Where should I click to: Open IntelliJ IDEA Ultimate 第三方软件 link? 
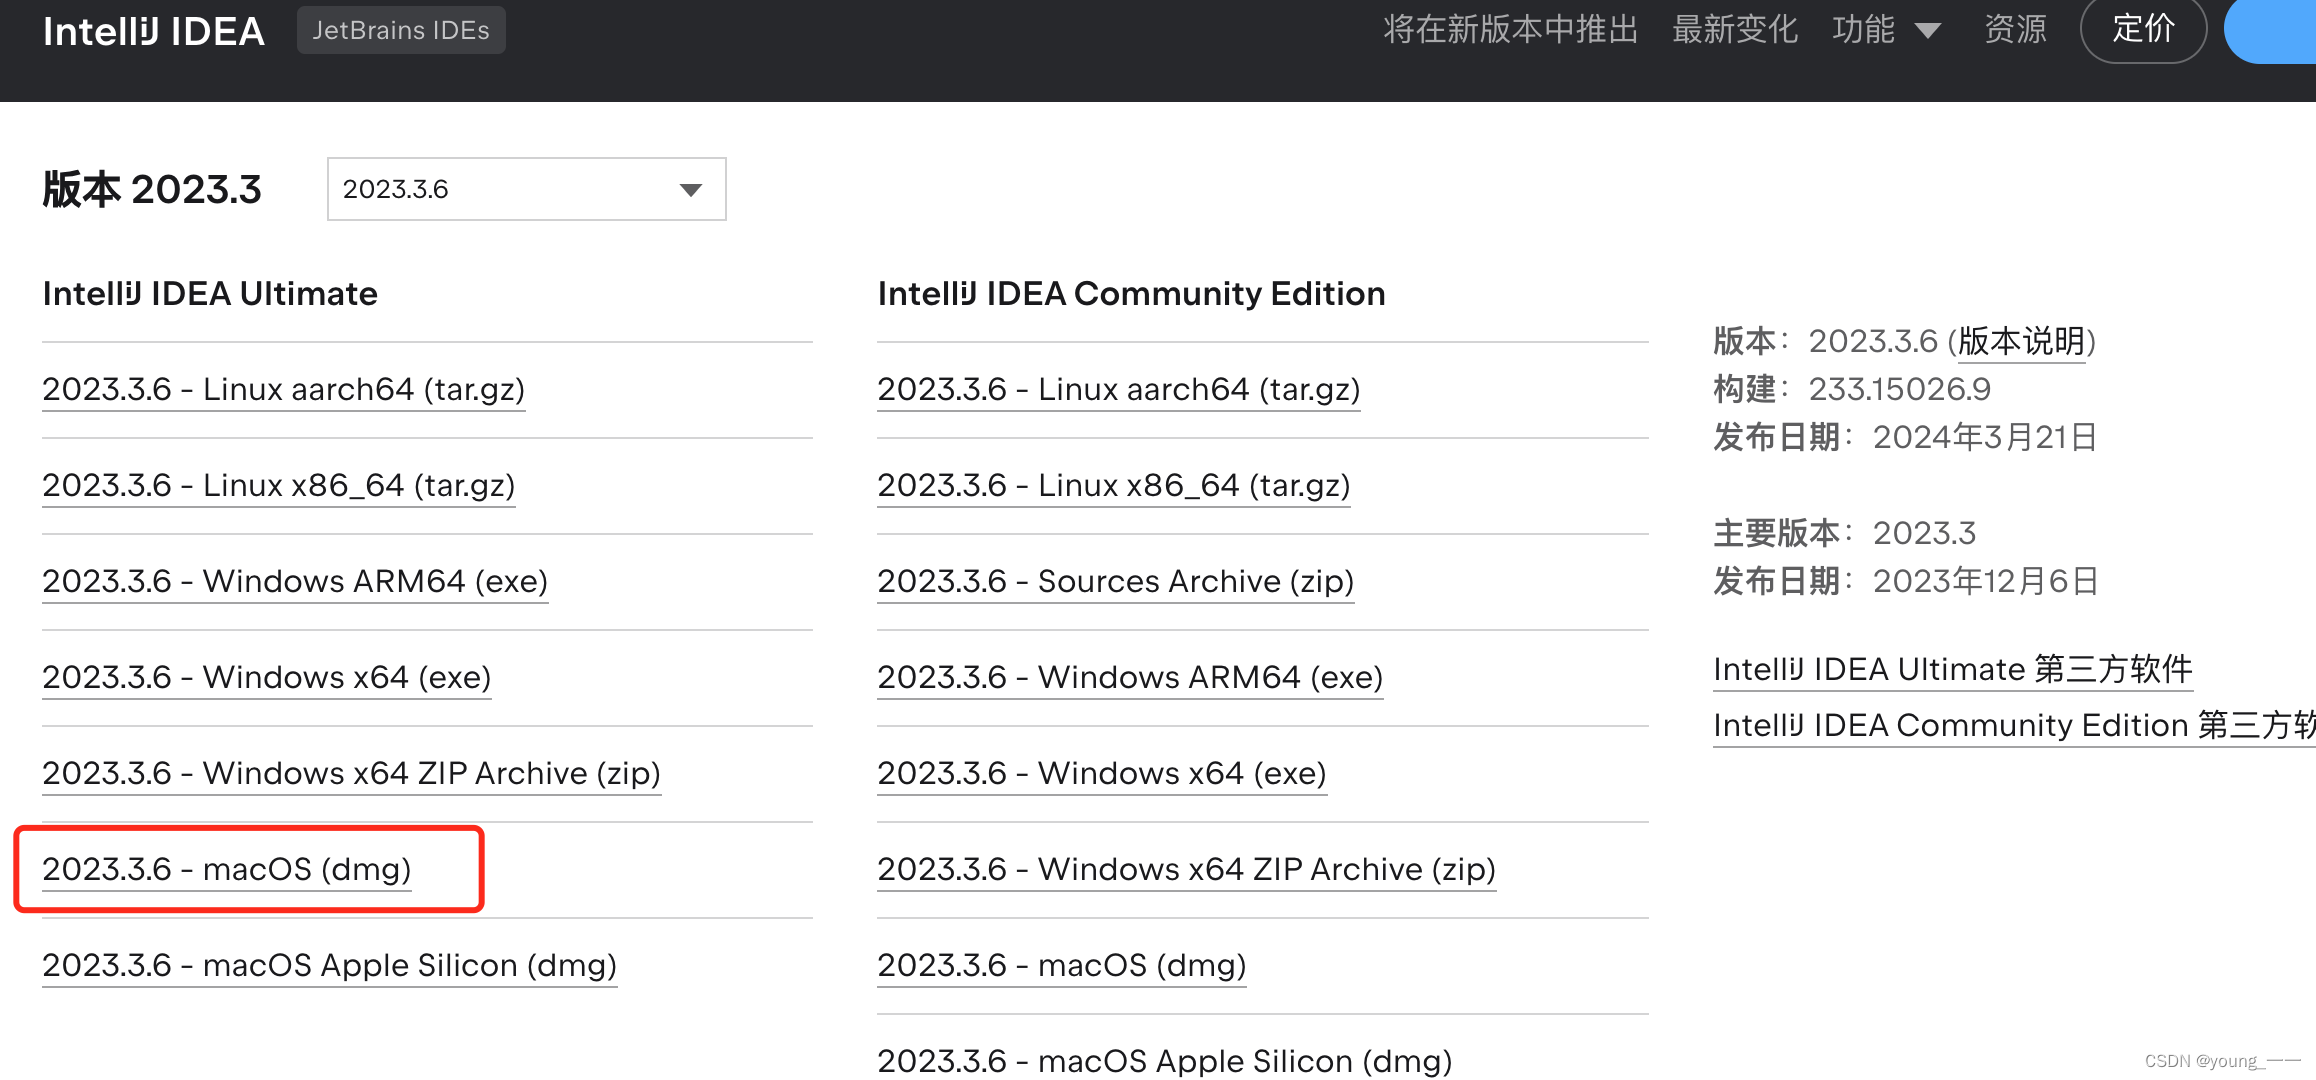point(1952,669)
